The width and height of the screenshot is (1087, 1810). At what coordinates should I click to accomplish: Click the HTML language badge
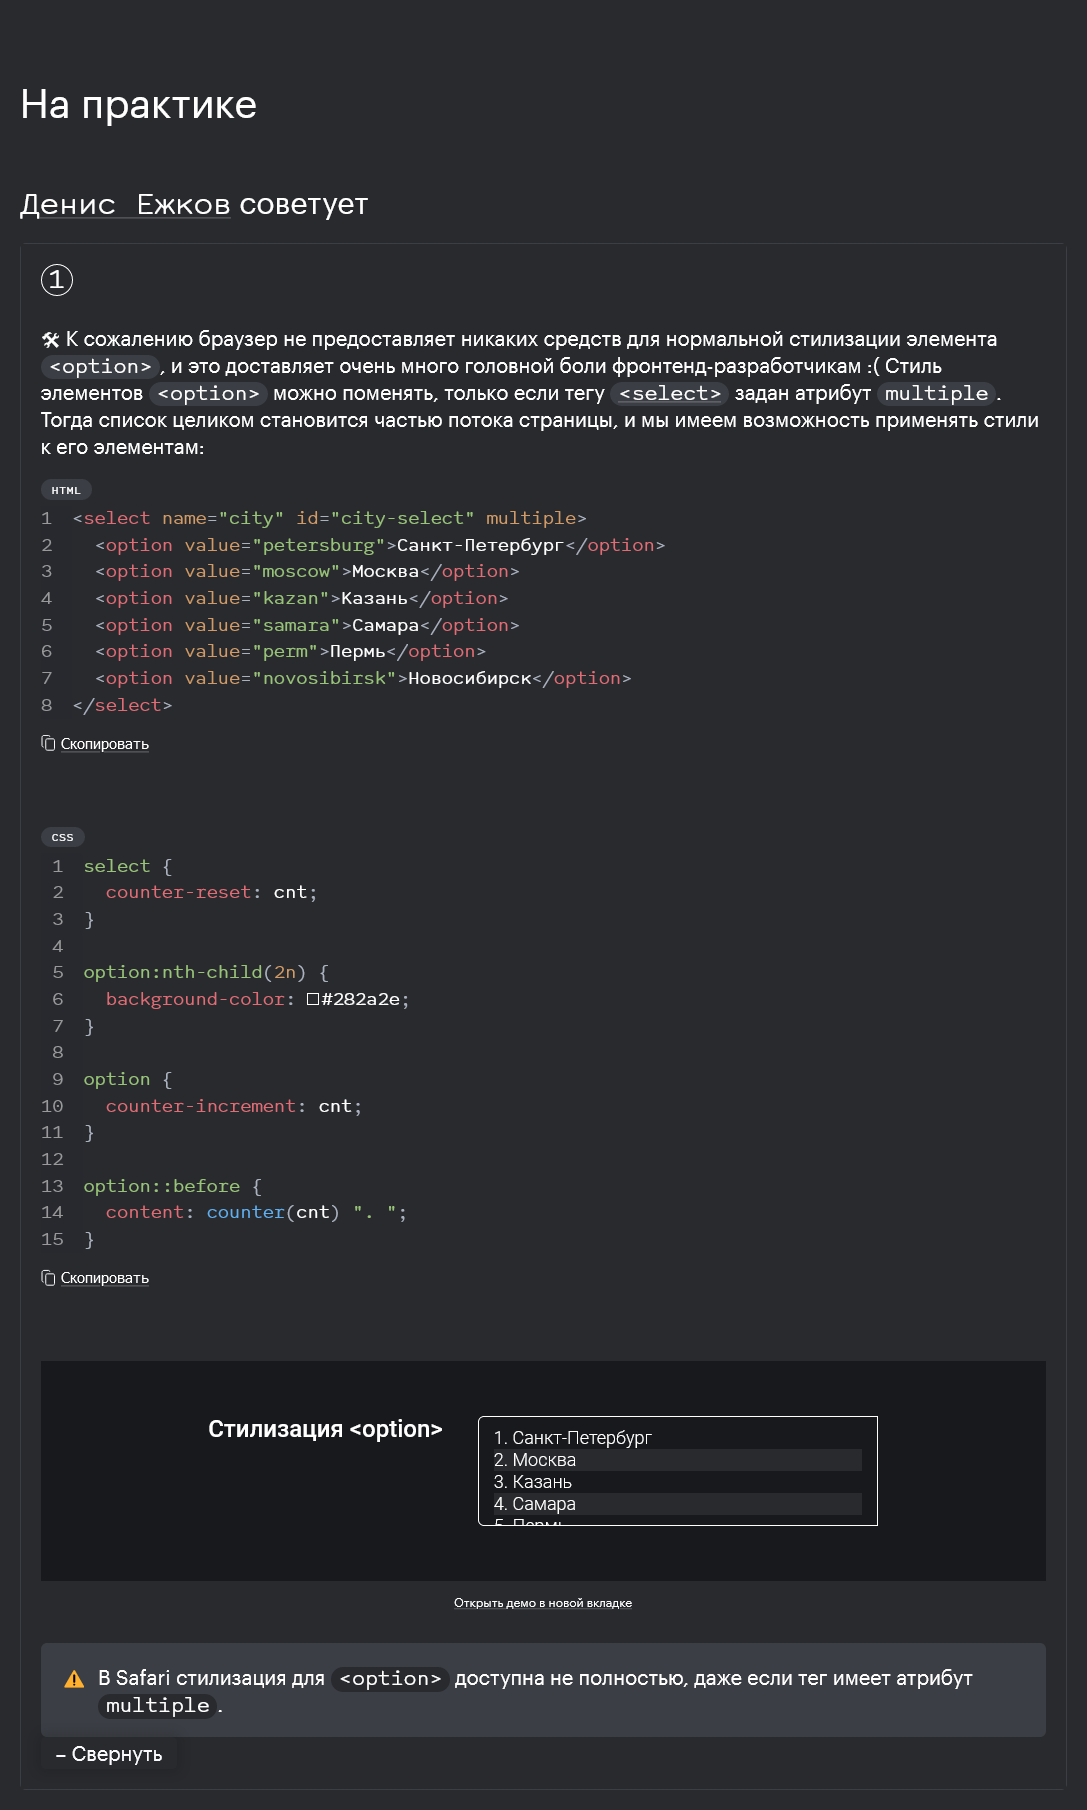point(66,490)
